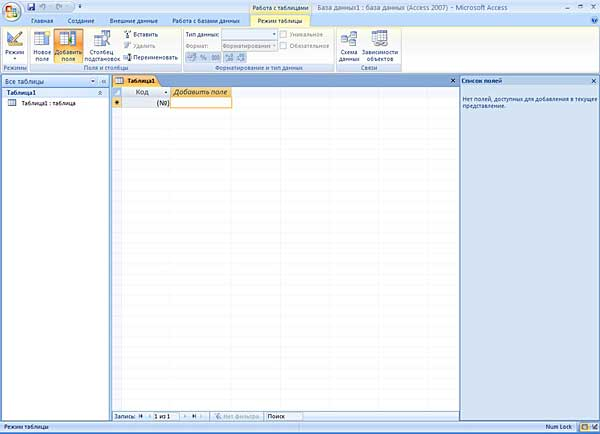Viewport: 600px width, 434px height.
Task: Apply percent format icon
Action: 204,57
